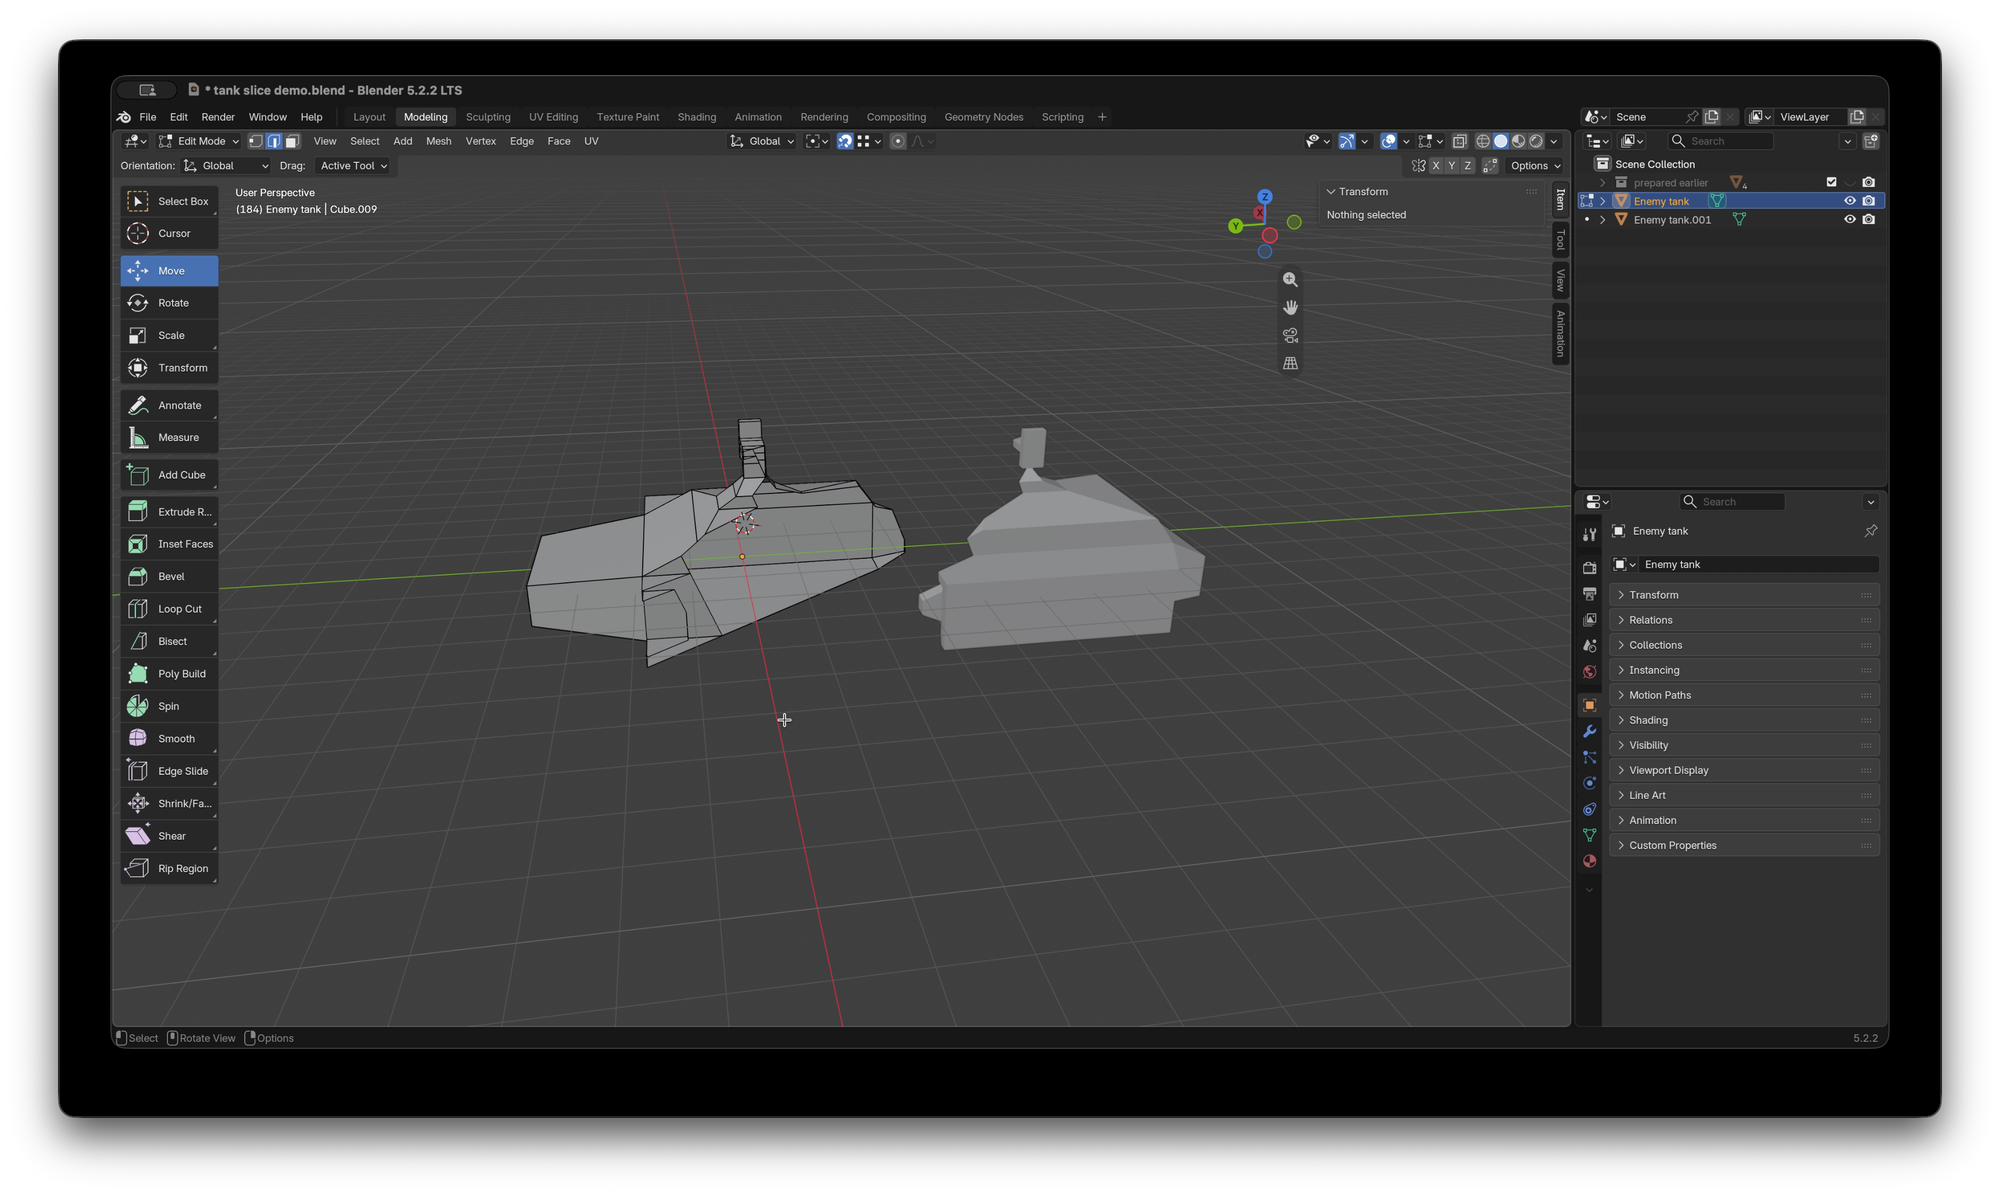Image resolution: width=2000 pixels, height=1195 pixels.
Task: Click the Add Cube button
Action: 169,475
